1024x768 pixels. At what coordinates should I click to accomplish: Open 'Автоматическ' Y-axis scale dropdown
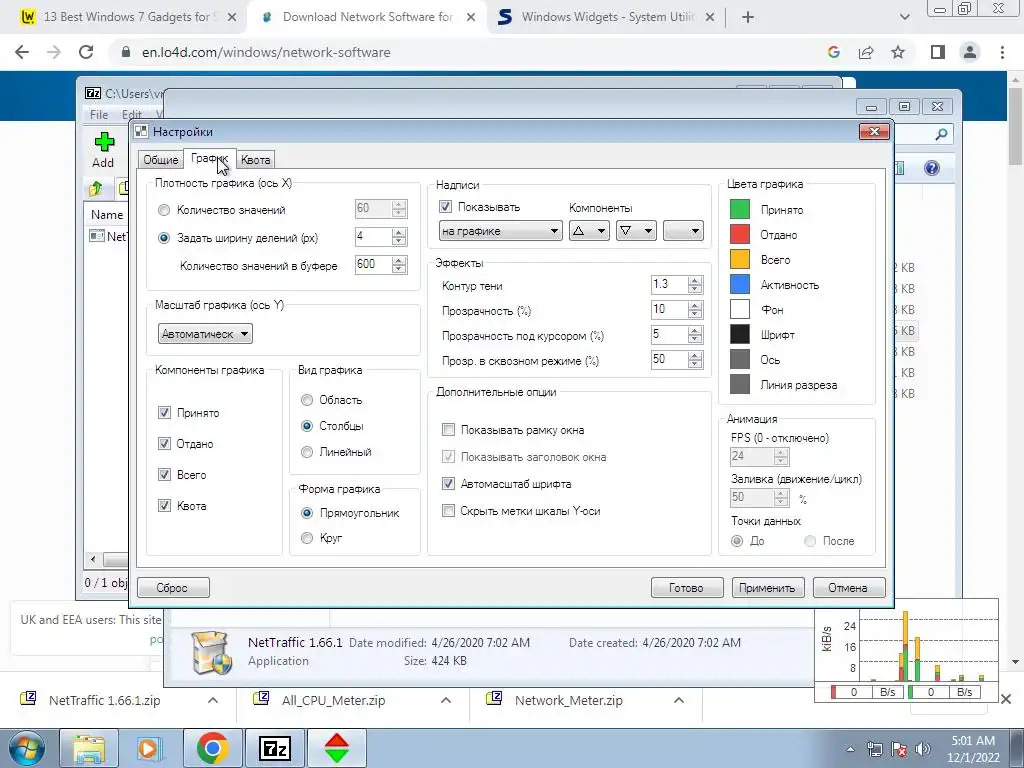tap(205, 334)
